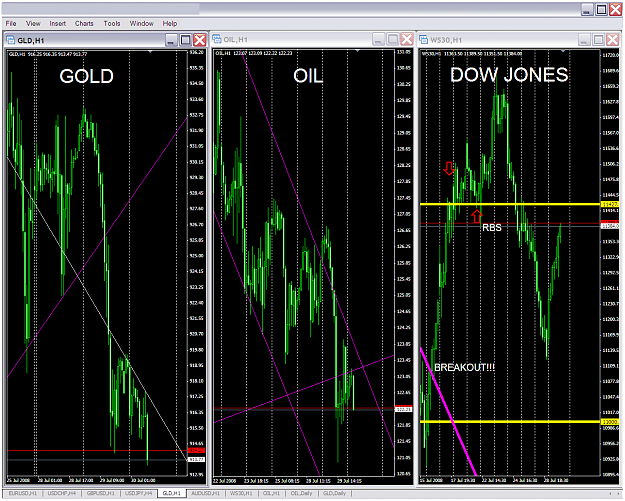The image size is (625, 501).
Task: Minimize the GLD,H1 chart window
Action: click(x=171, y=40)
